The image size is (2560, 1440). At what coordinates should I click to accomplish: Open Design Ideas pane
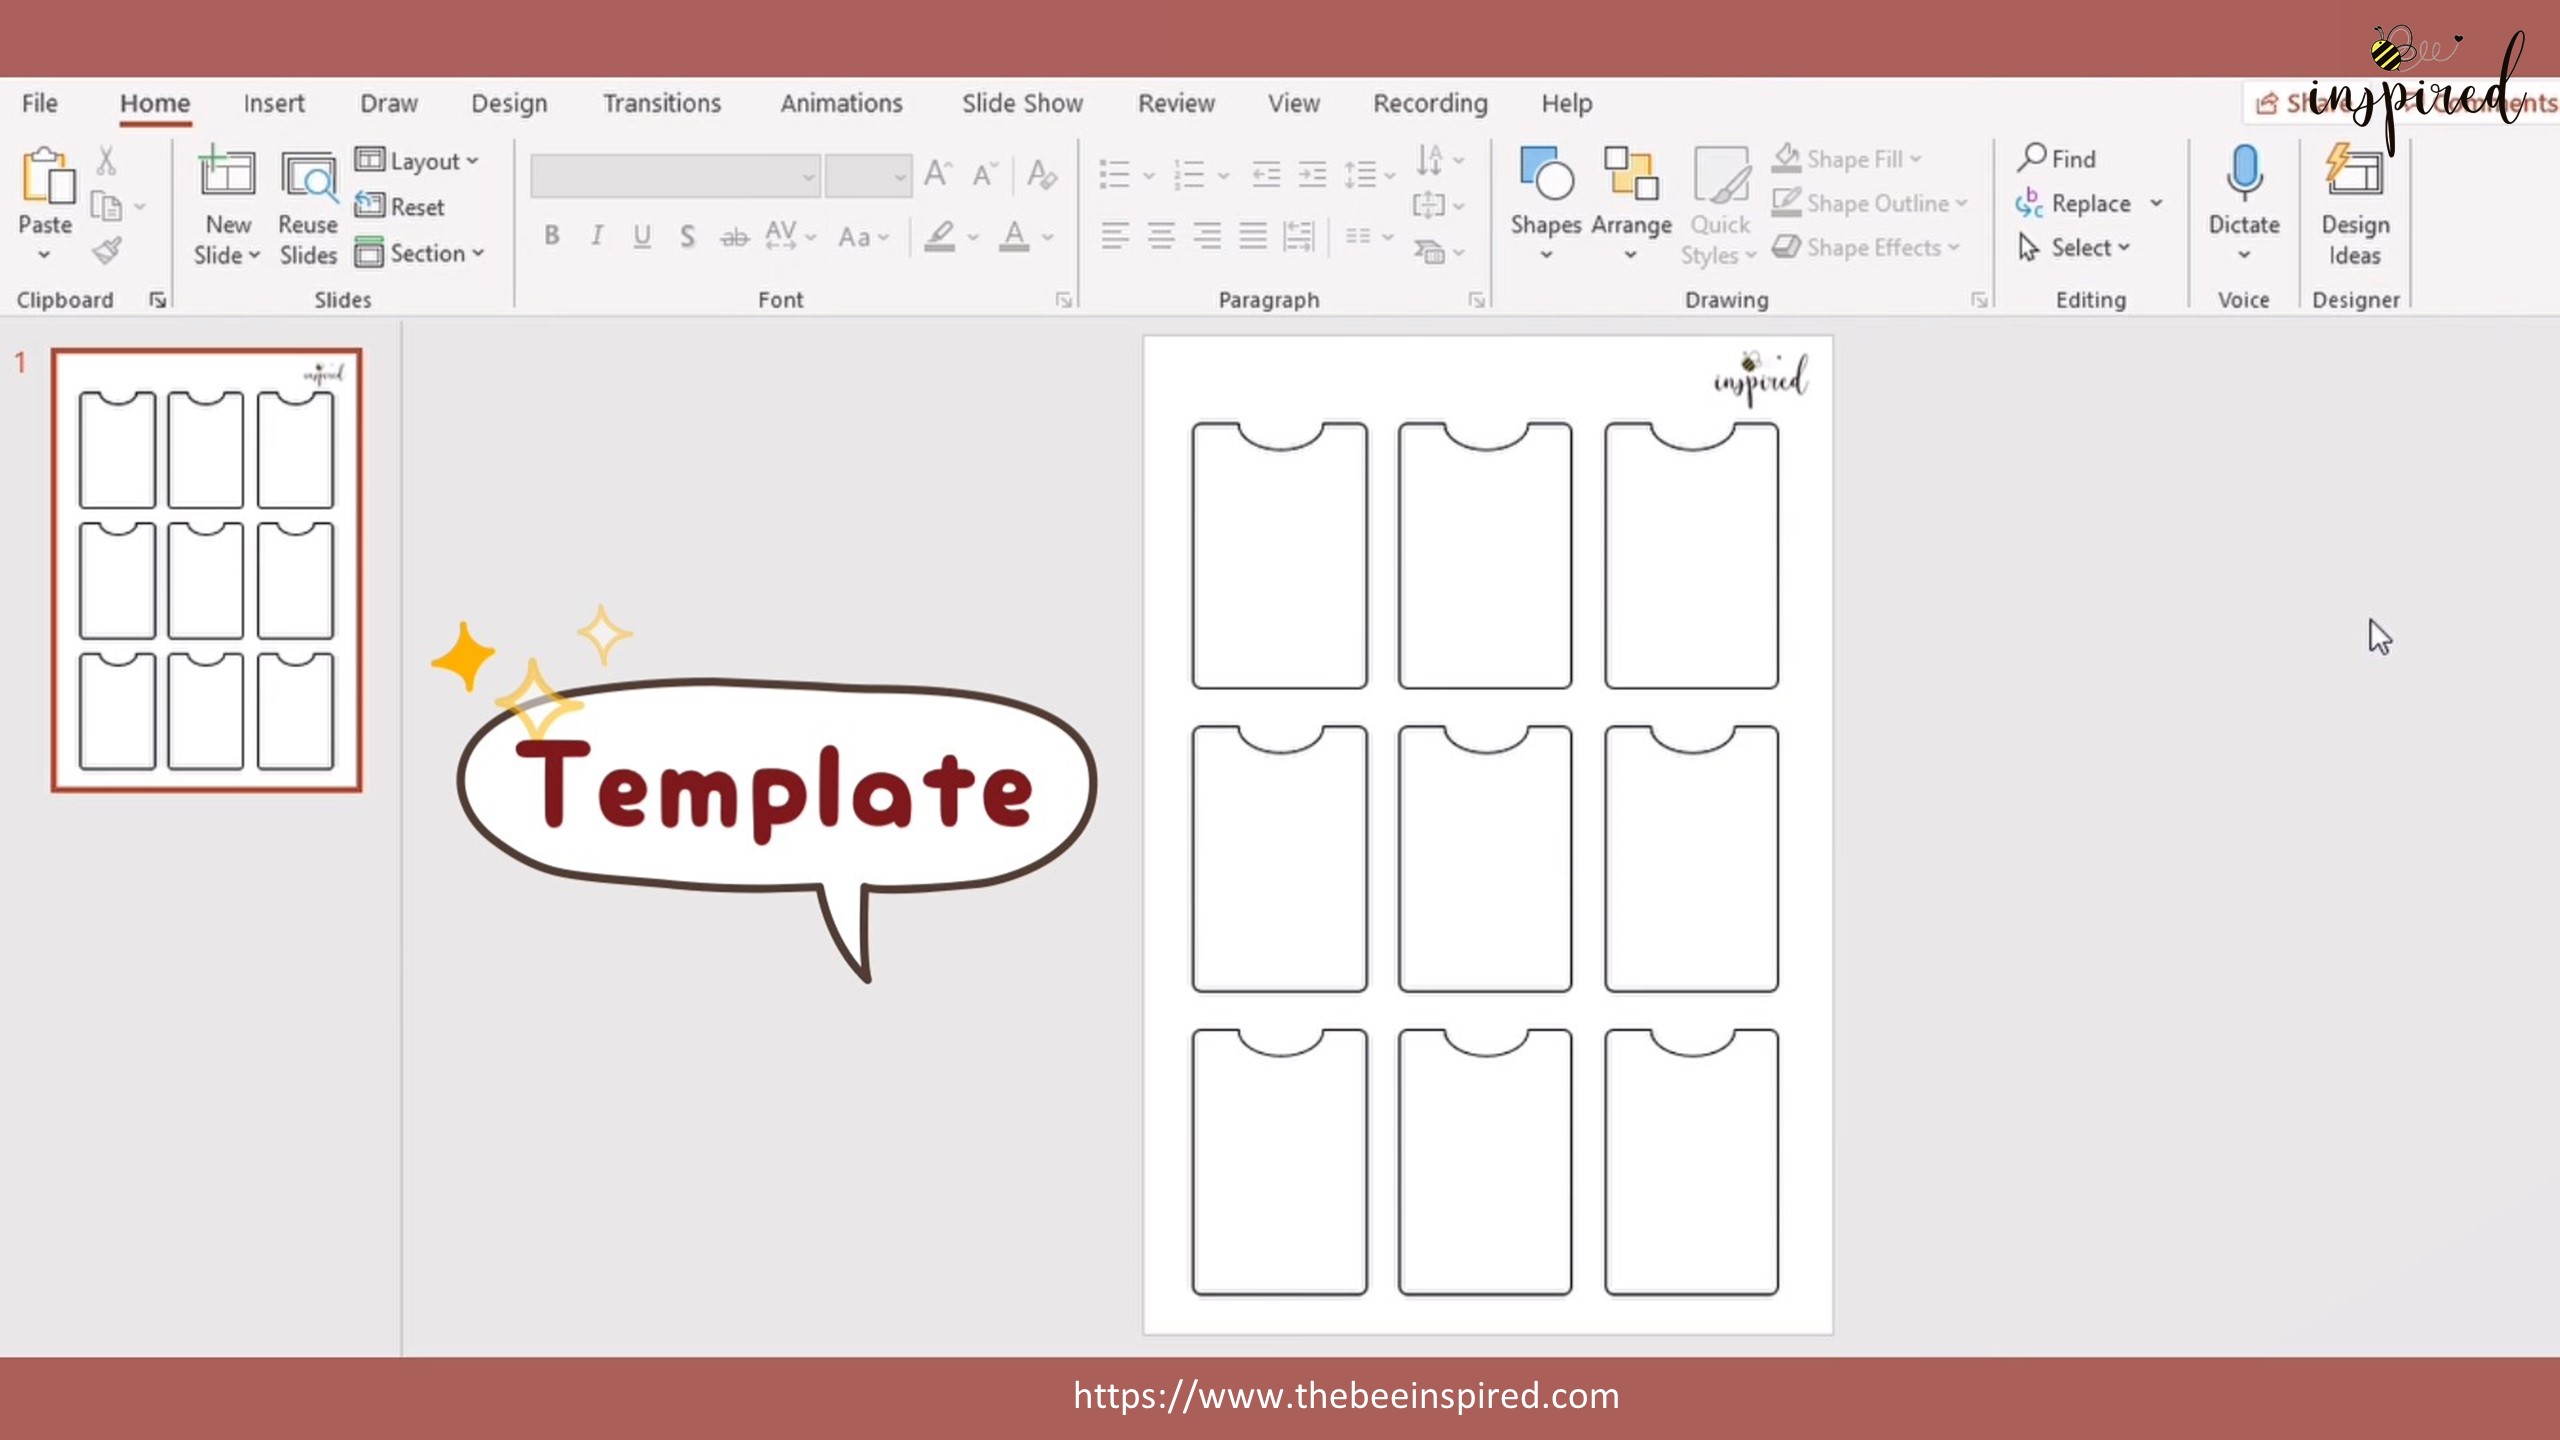[x=2355, y=205]
